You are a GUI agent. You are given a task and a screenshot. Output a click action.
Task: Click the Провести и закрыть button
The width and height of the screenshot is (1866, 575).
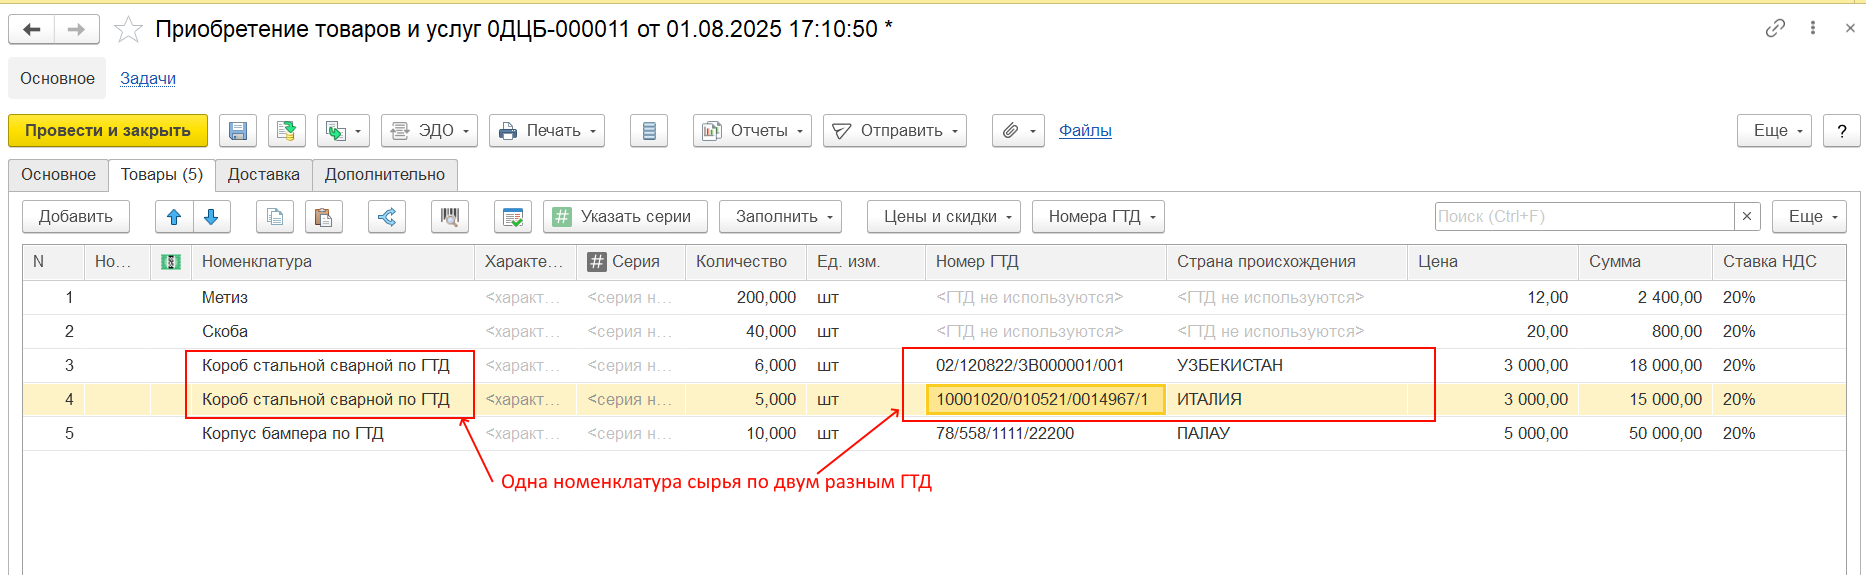108,131
